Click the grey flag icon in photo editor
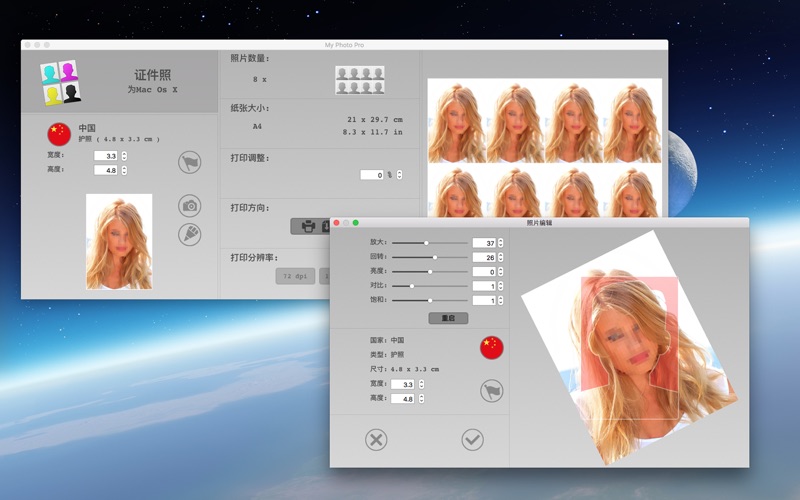 (x=491, y=391)
